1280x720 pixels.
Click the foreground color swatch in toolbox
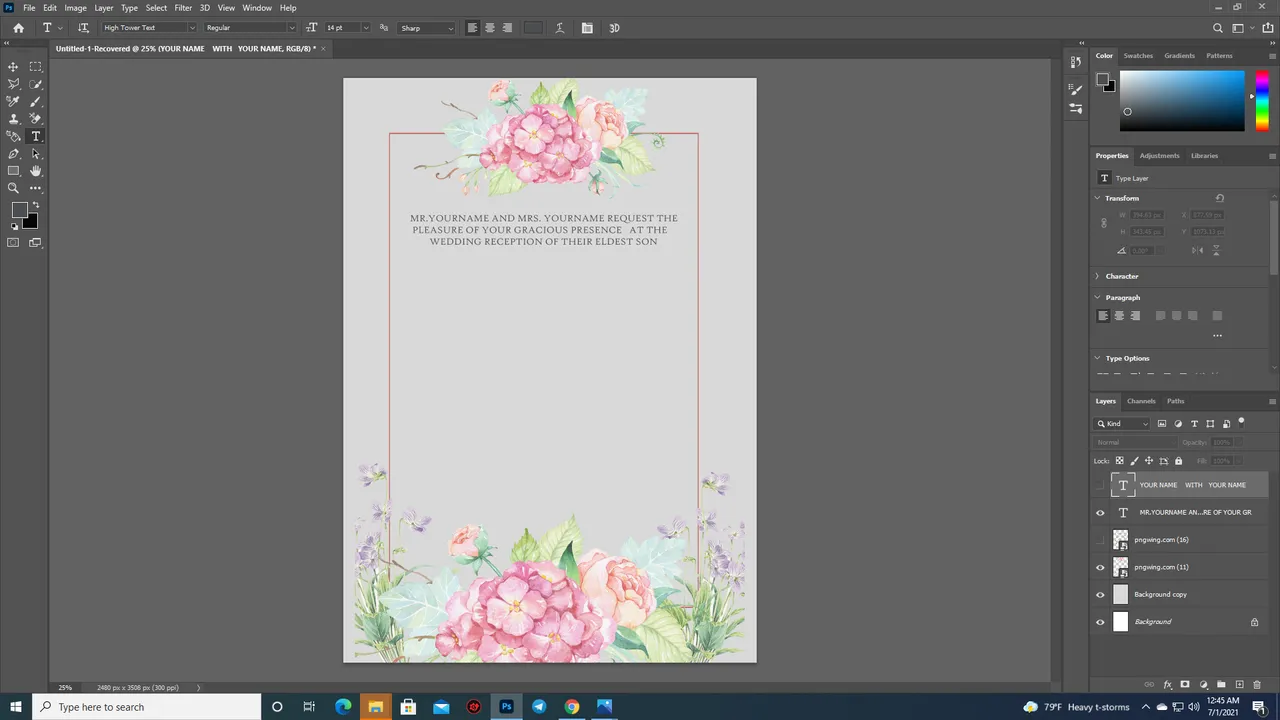click(x=19, y=211)
